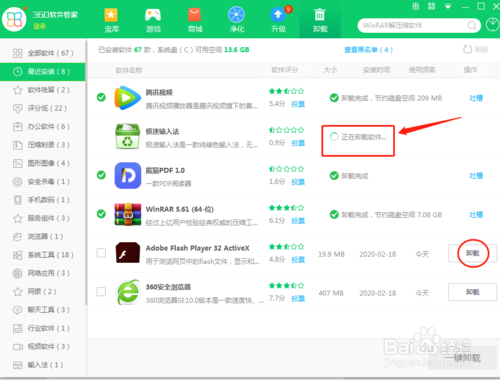The height and width of the screenshot is (380, 500).
Task: Sort by 安装时间 column header
Action: [x=376, y=70]
